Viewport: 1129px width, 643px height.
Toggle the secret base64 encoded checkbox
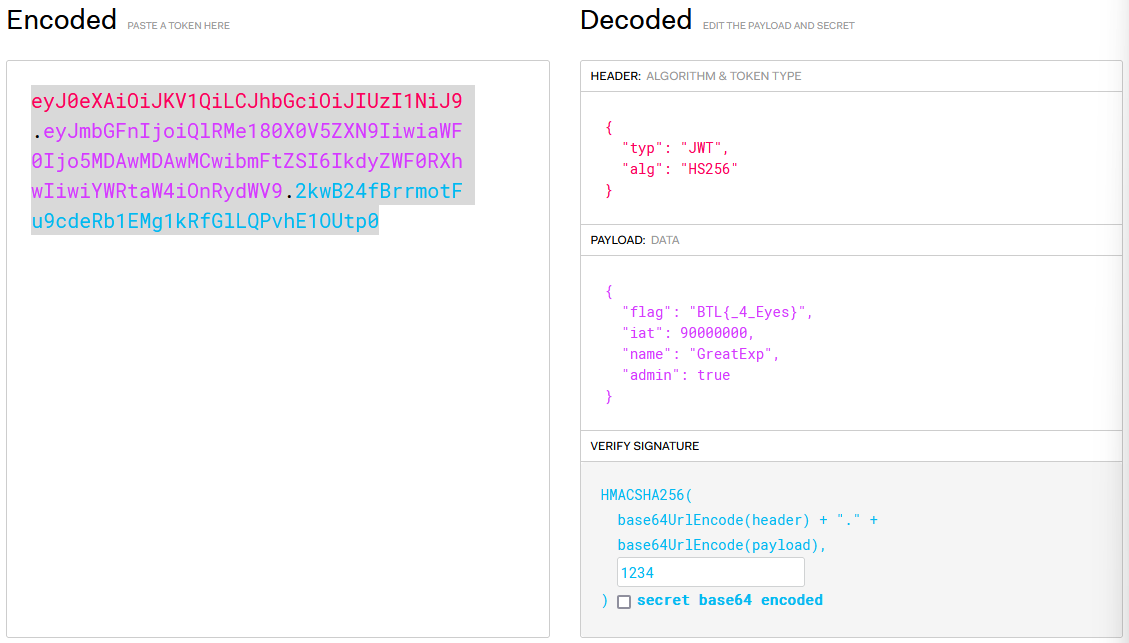tap(624, 601)
